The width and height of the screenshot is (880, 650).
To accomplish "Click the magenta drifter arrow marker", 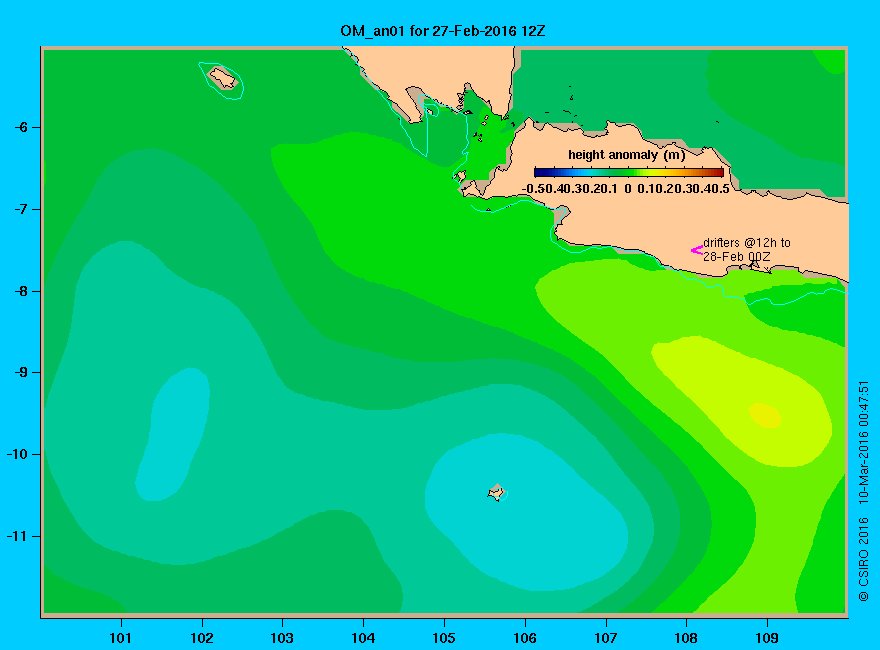I will (696, 250).
